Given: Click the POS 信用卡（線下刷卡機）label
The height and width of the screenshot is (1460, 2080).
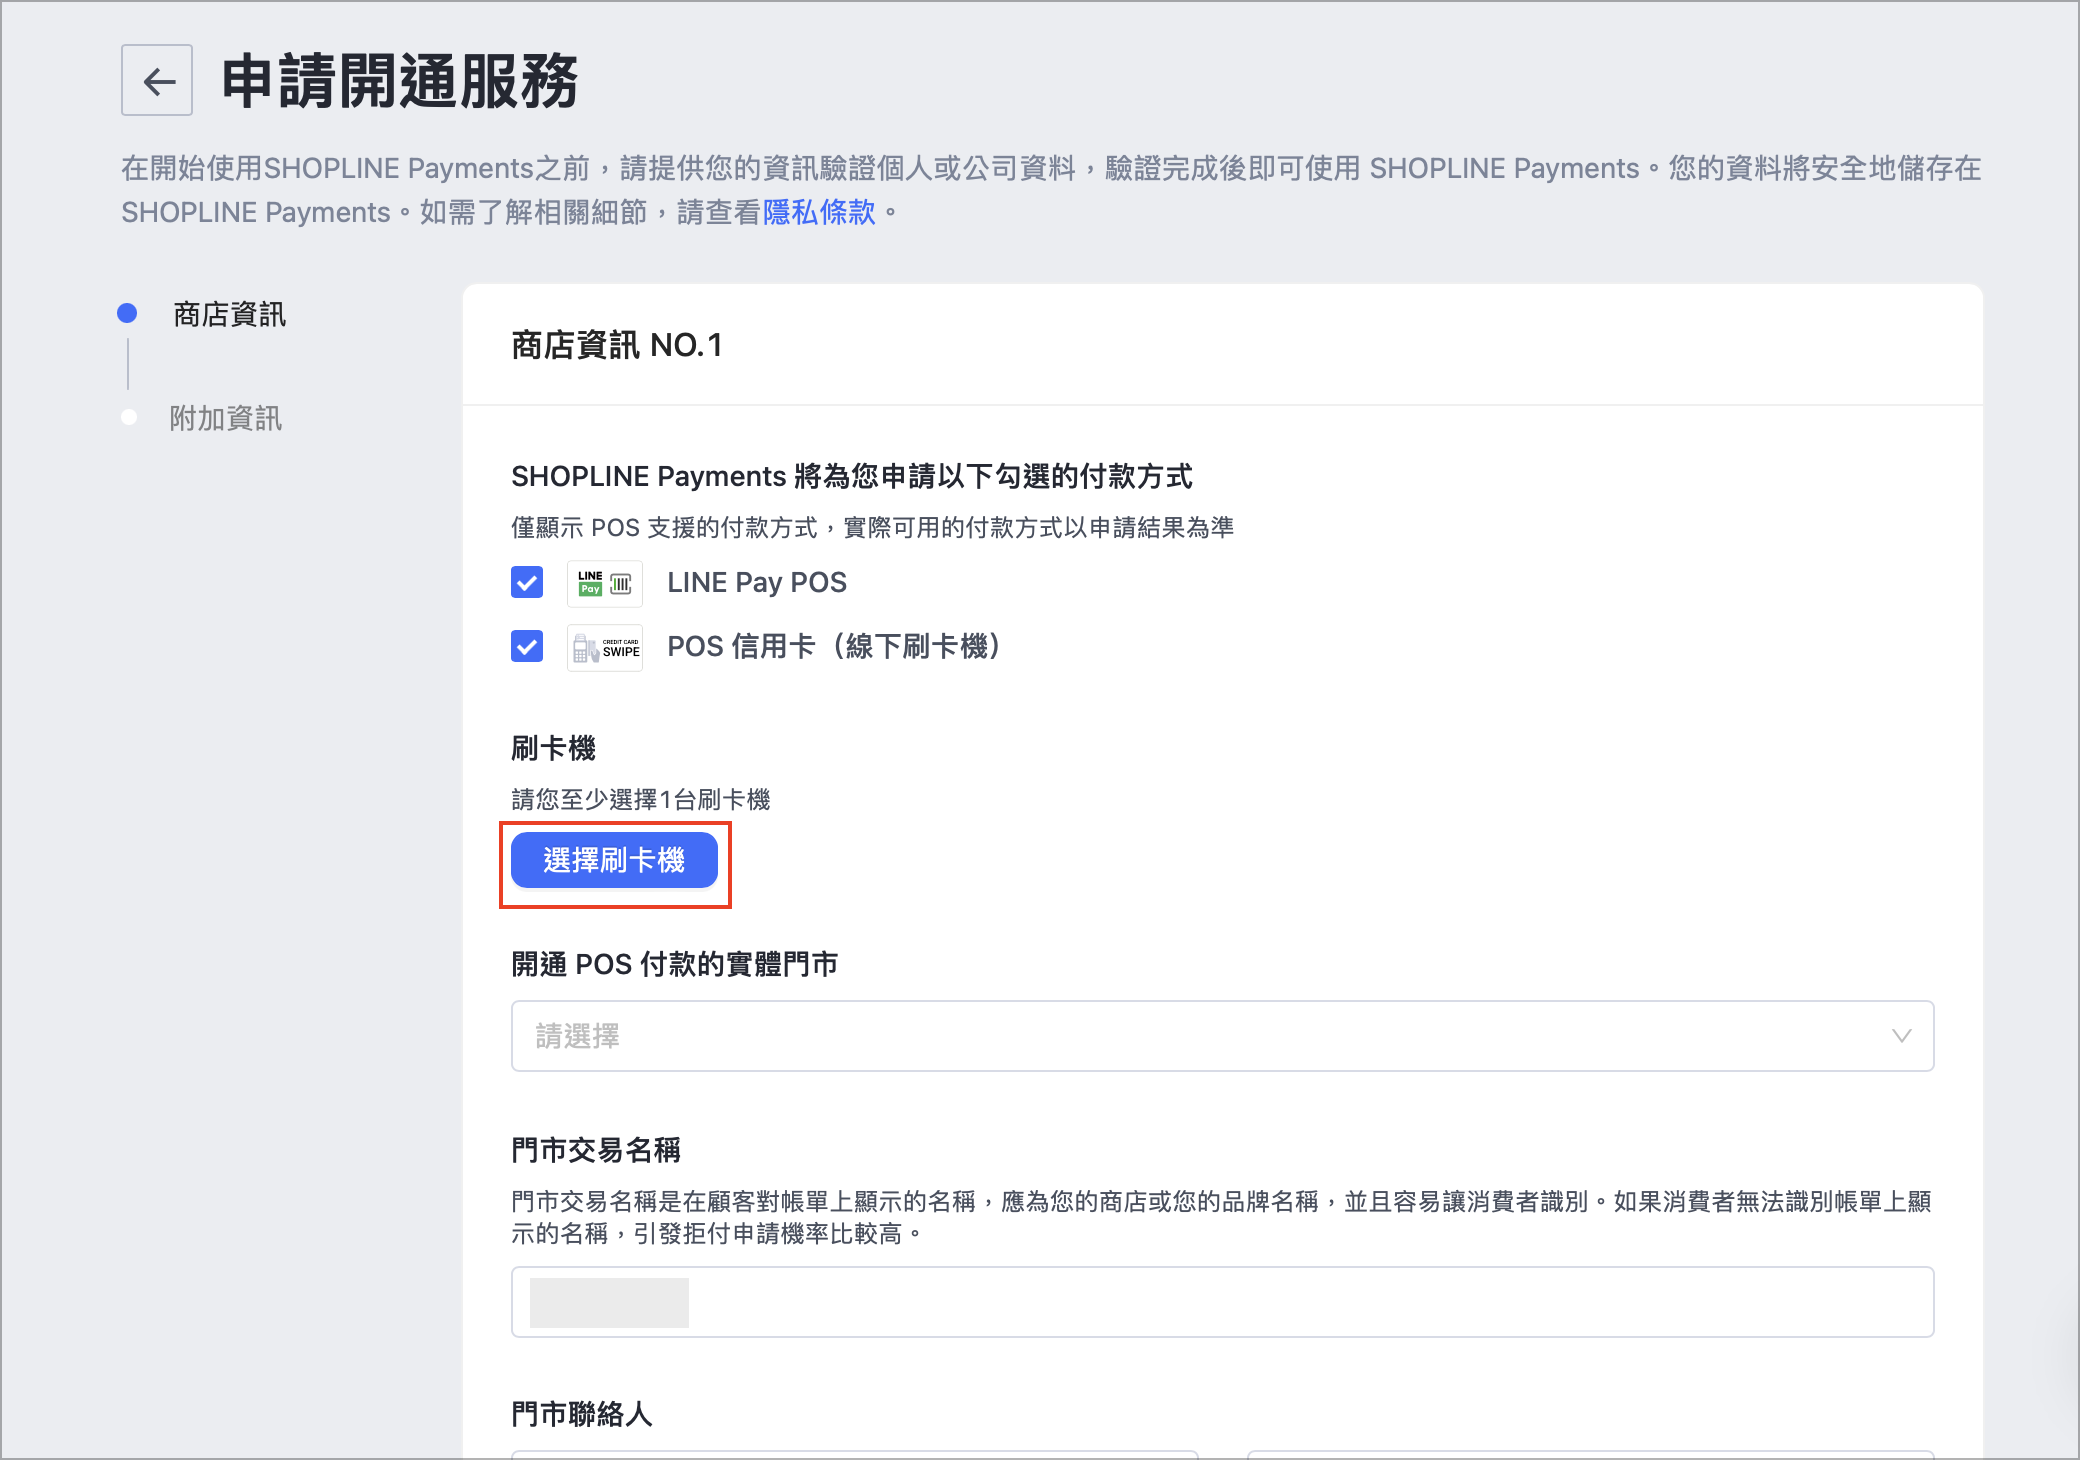Looking at the screenshot, I should [x=835, y=646].
